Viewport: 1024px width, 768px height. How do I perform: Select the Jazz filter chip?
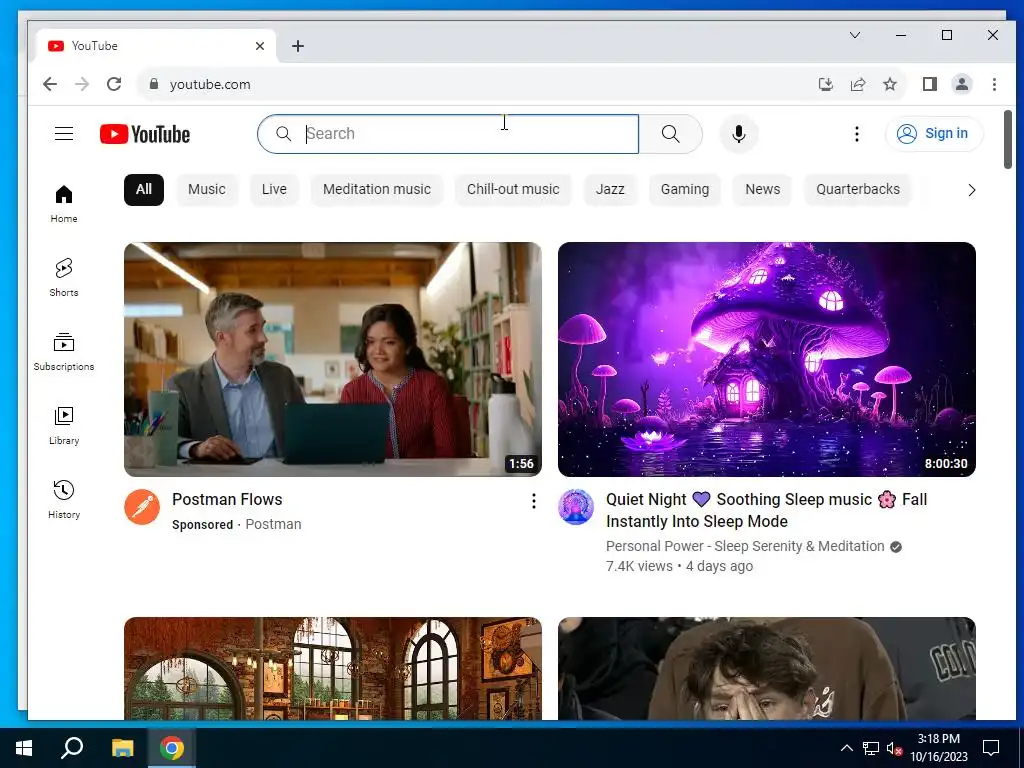click(x=610, y=190)
